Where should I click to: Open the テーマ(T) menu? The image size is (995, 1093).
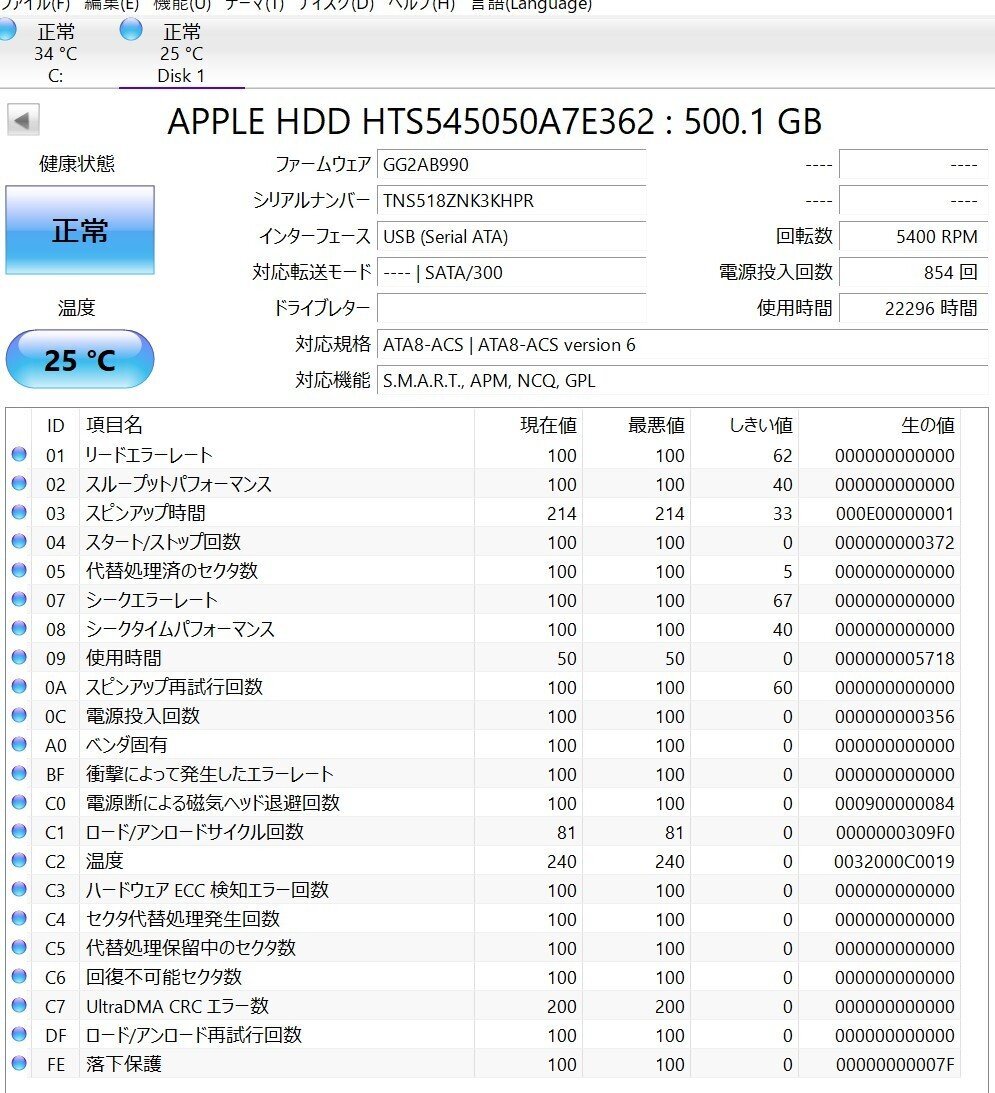(x=254, y=6)
